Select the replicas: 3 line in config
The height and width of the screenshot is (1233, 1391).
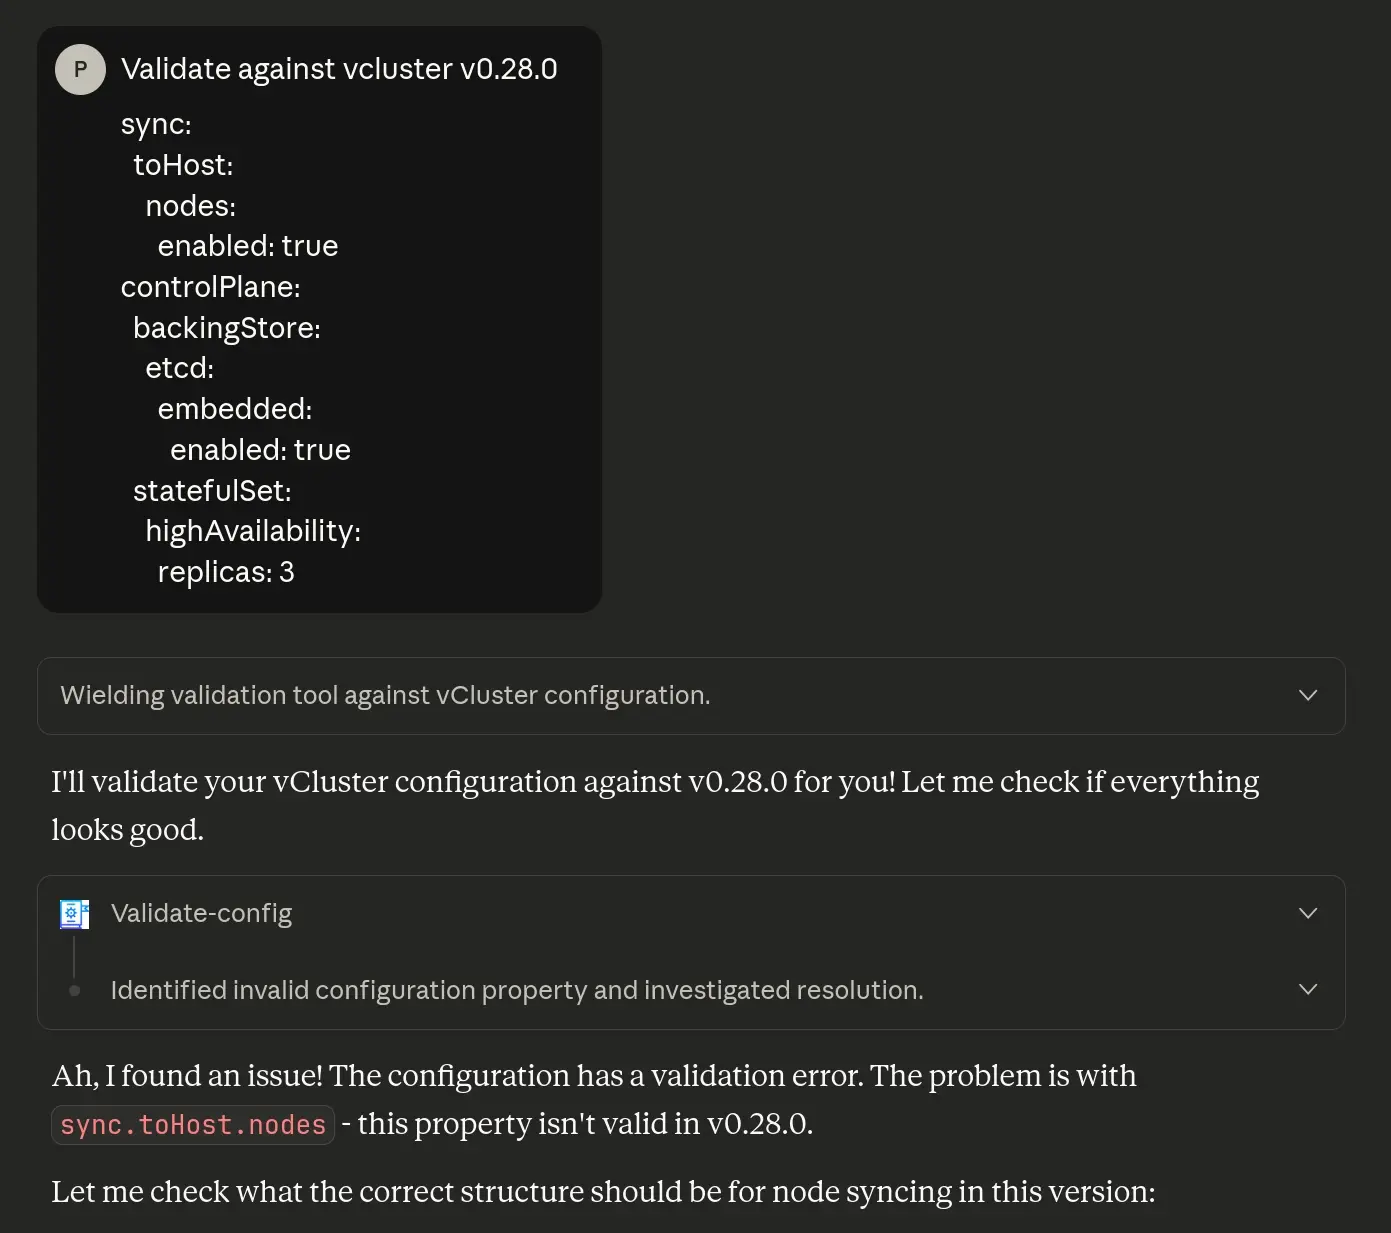click(x=226, y=571)
